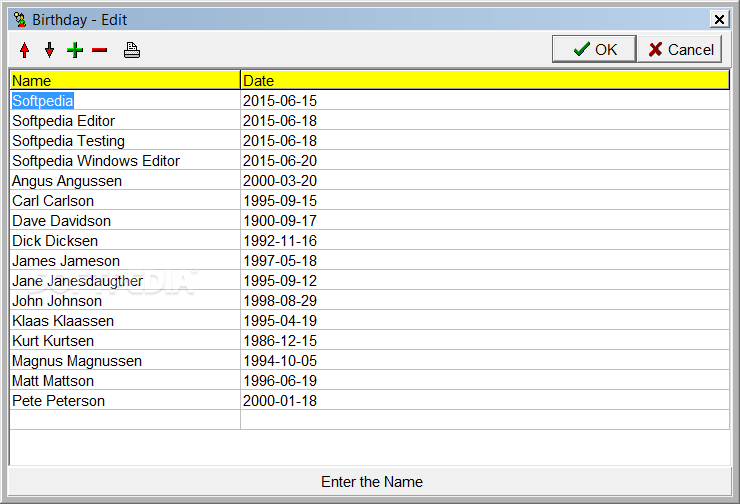Click the empty date cell in last row
The width and height of the screenshot is (740, 504).
point(485,420)
